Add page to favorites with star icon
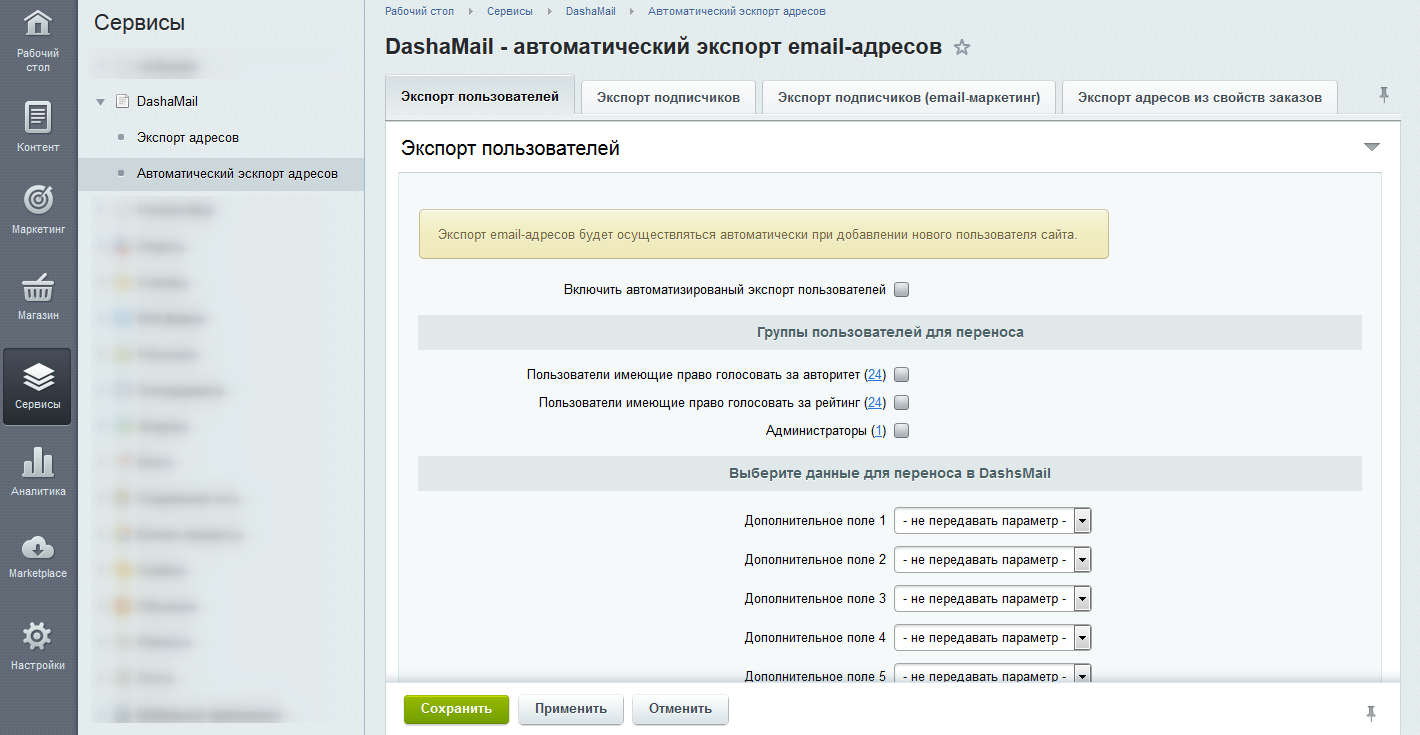Image resolution: width=1420 pixels, height=735 pixels. [962, 47]
